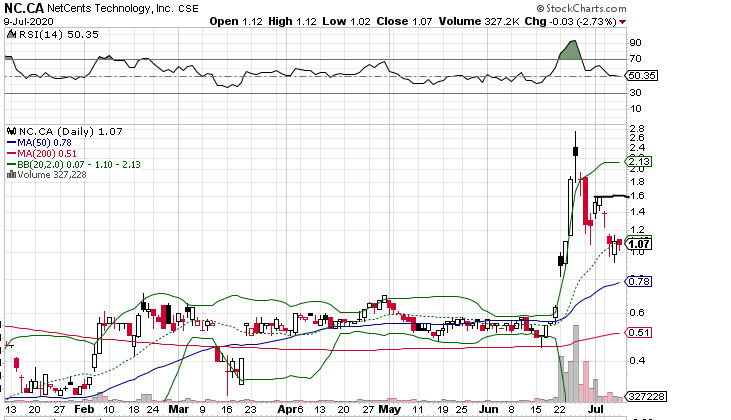
Task: Click the RSI 70 axis label
Action: click(x=635, y=59)
